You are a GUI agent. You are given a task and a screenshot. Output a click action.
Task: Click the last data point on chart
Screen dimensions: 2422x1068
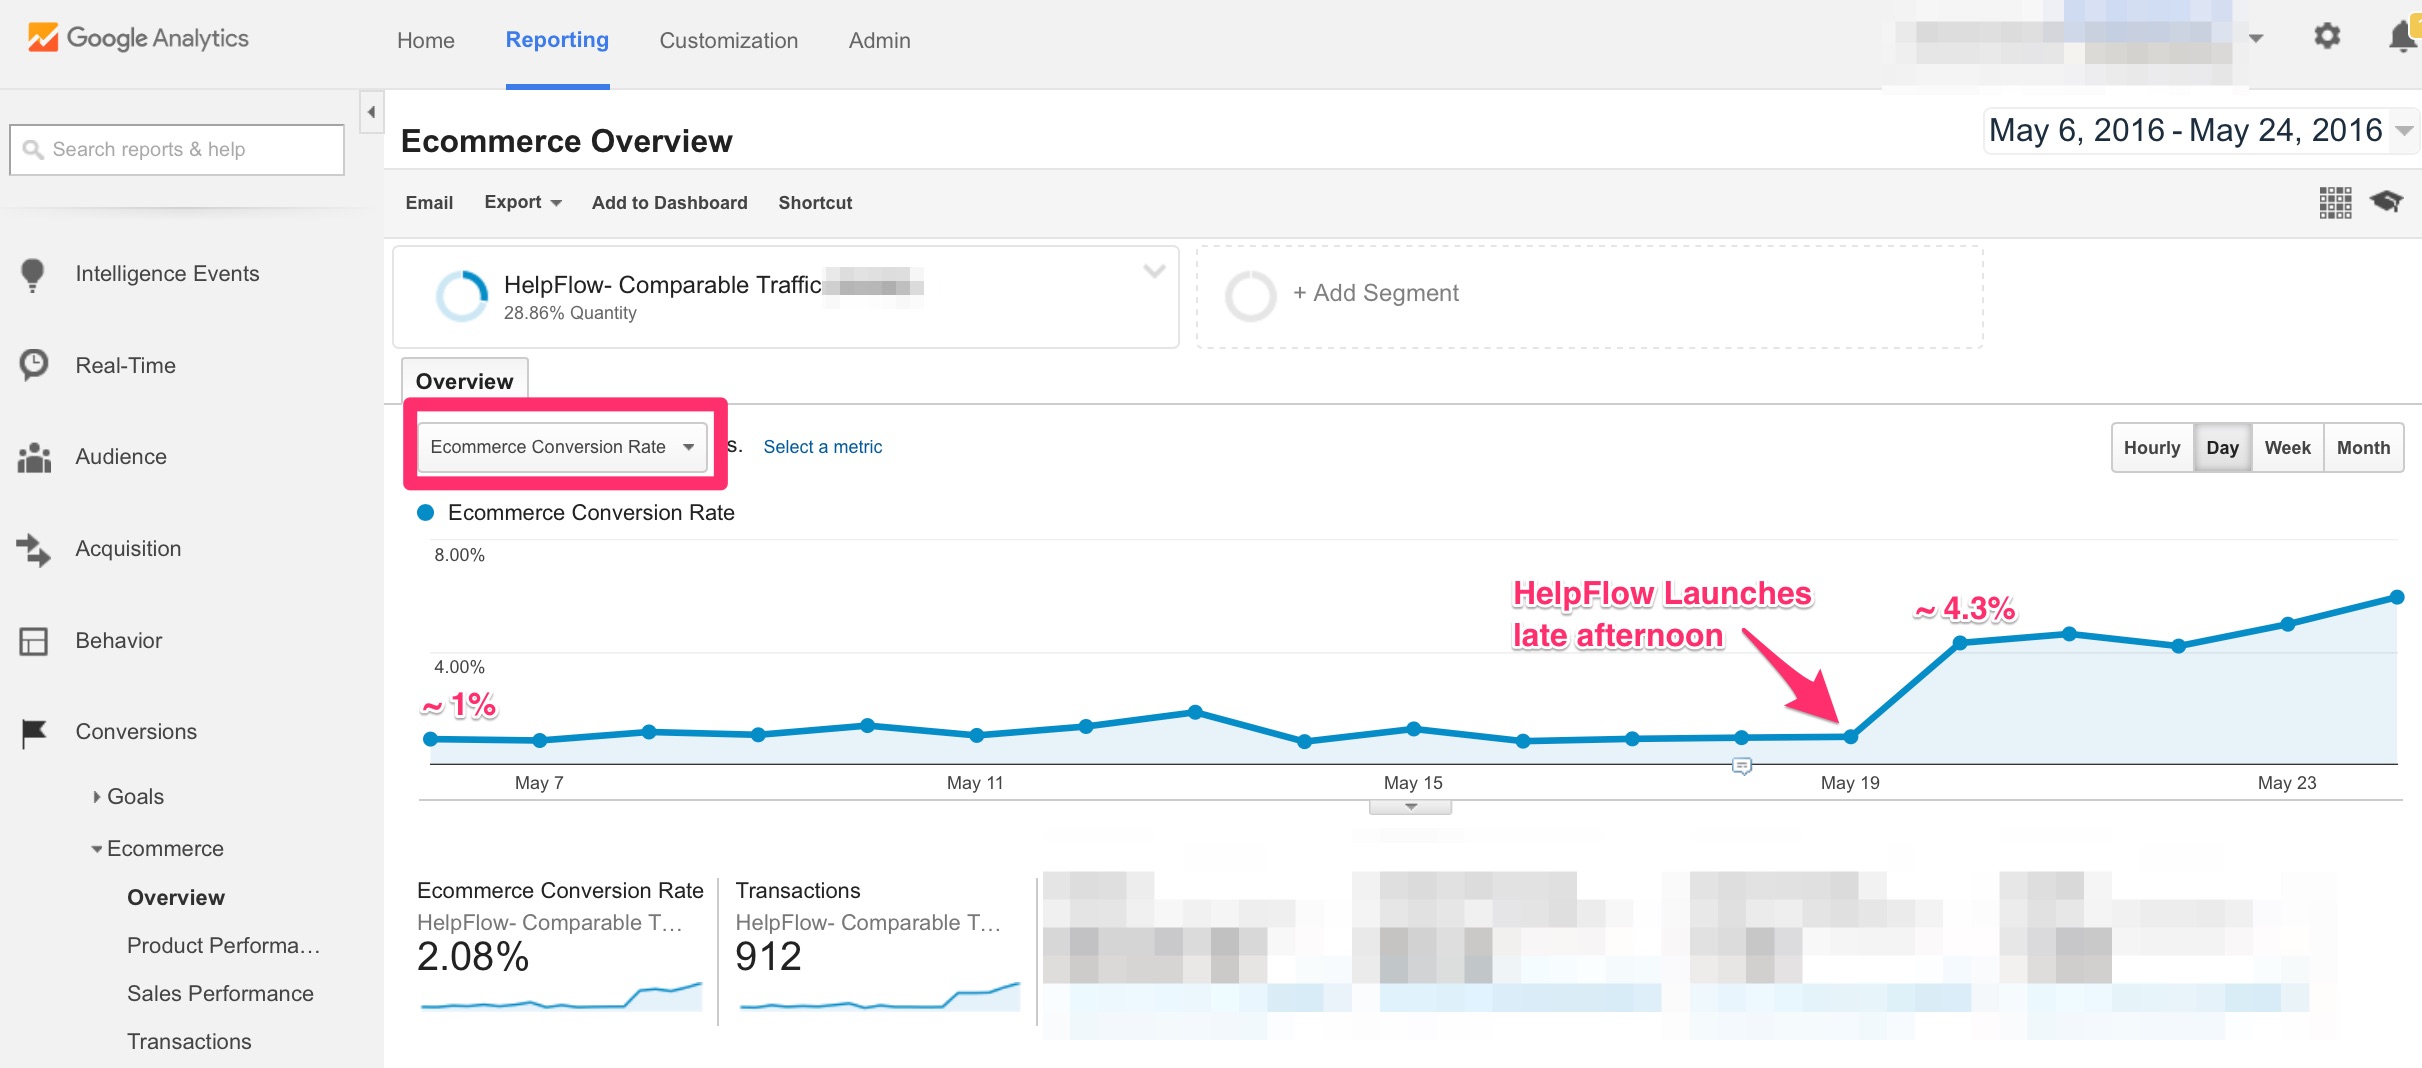point(2397,597)
